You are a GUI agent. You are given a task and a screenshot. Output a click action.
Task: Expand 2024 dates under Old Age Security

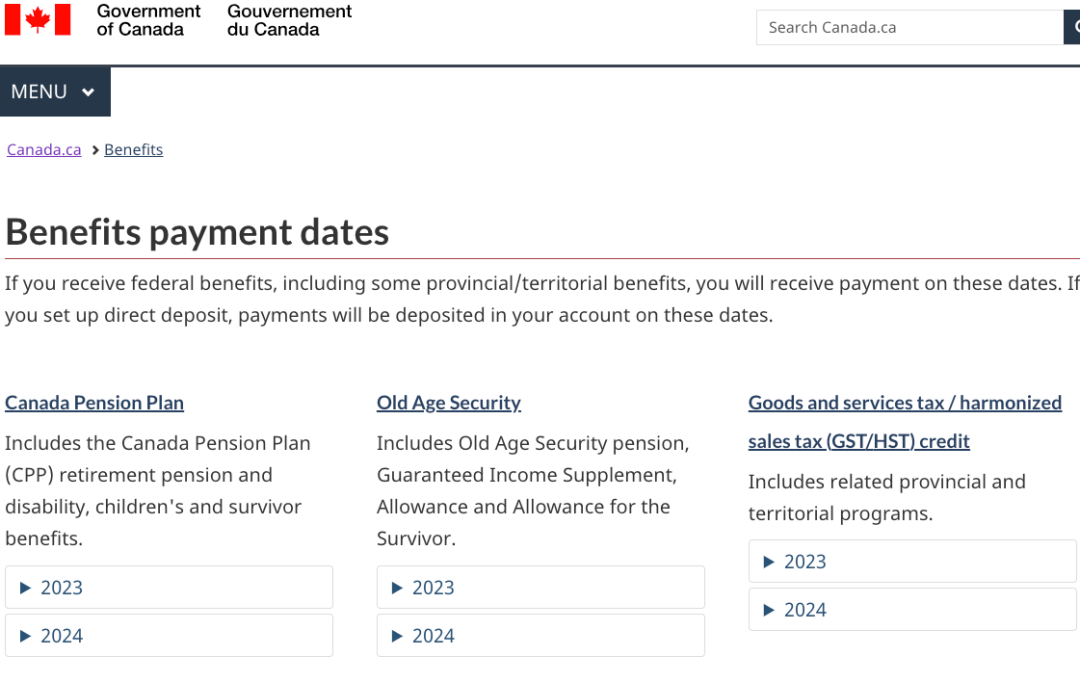[540, 636]
